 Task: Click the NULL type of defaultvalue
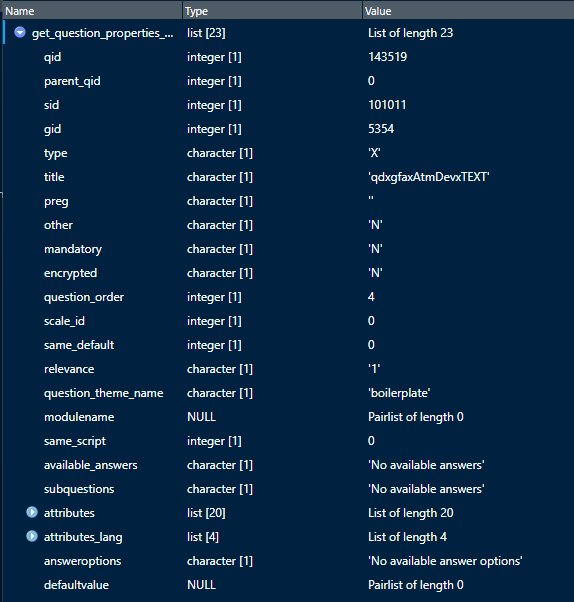[202, 585]
